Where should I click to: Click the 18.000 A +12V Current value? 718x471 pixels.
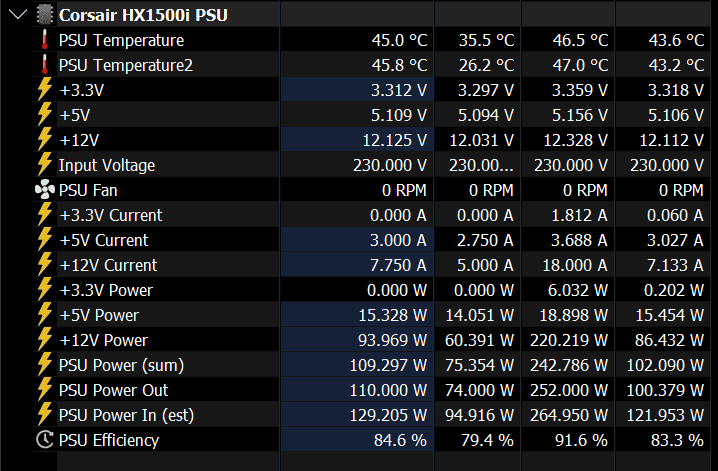click(x=575, y=265)
